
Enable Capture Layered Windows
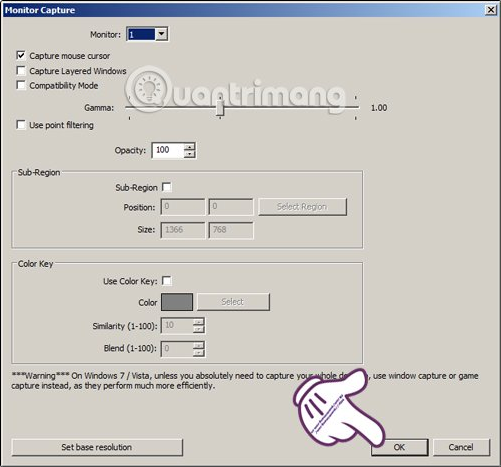pos(21,70)
